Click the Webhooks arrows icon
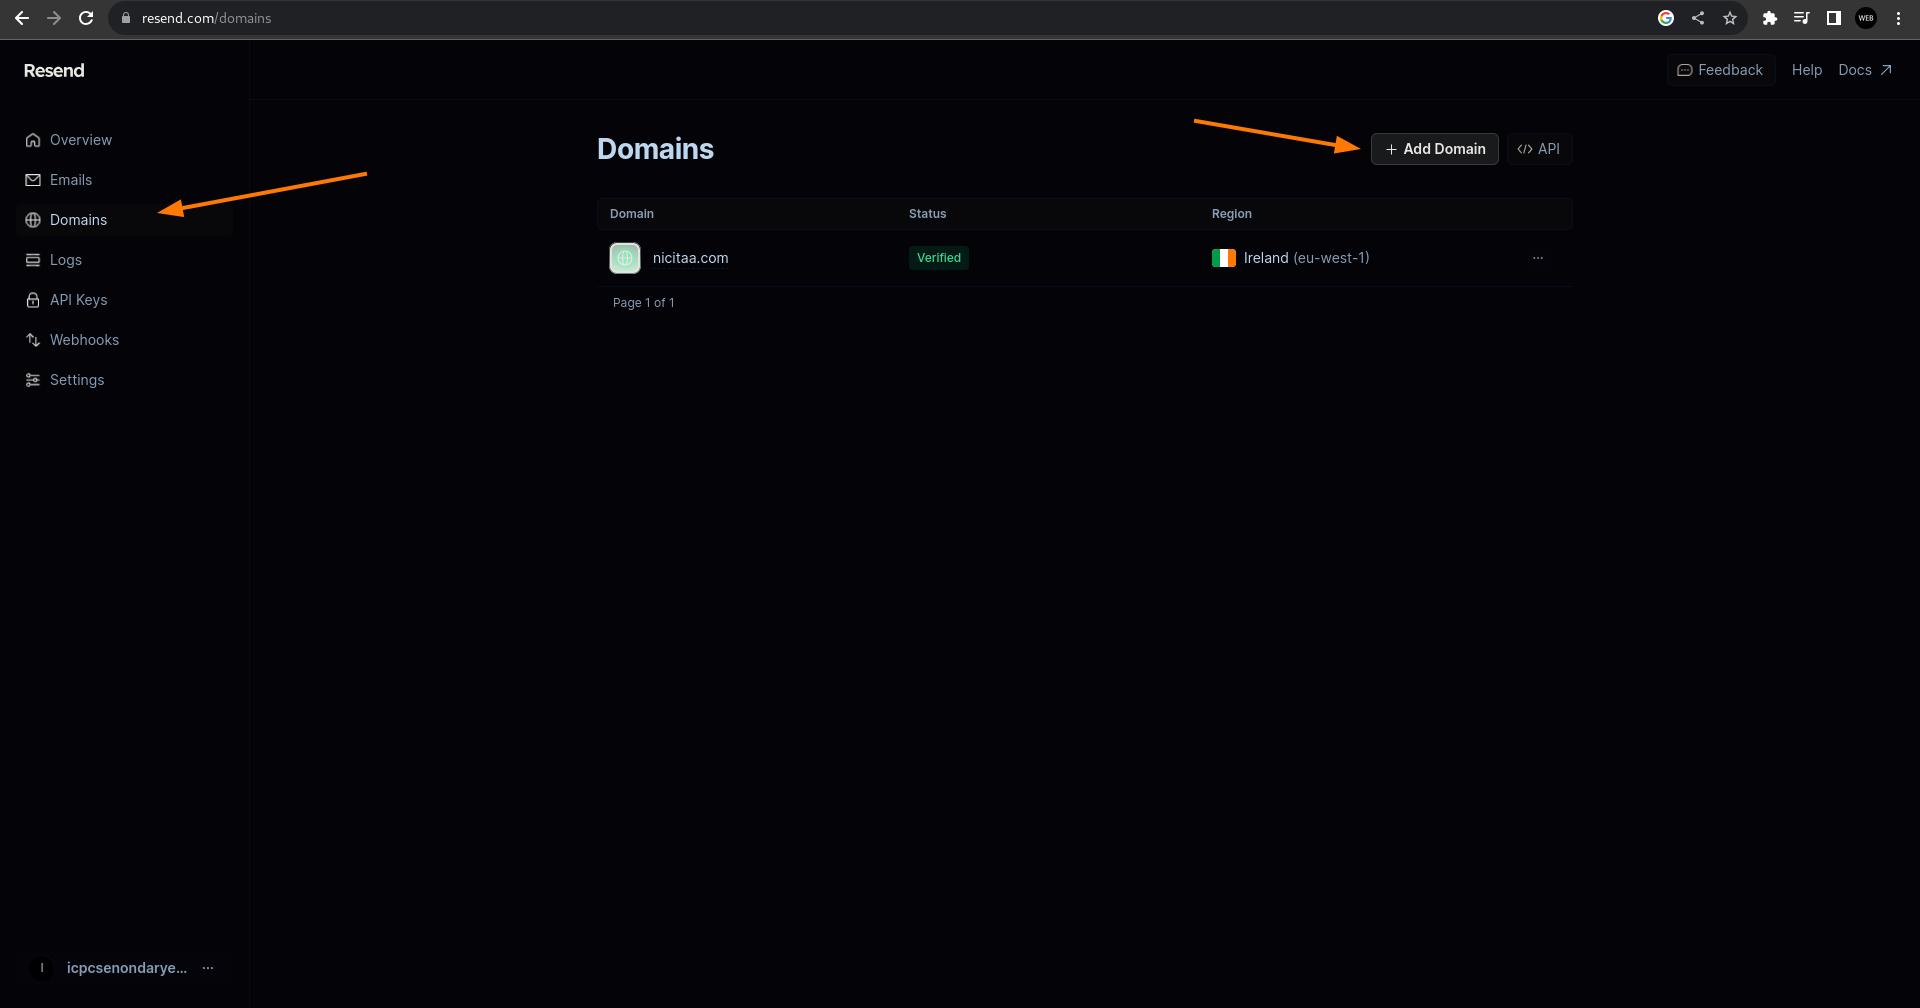Screen dimensions: 1920x1008 (x=33, y=340)
